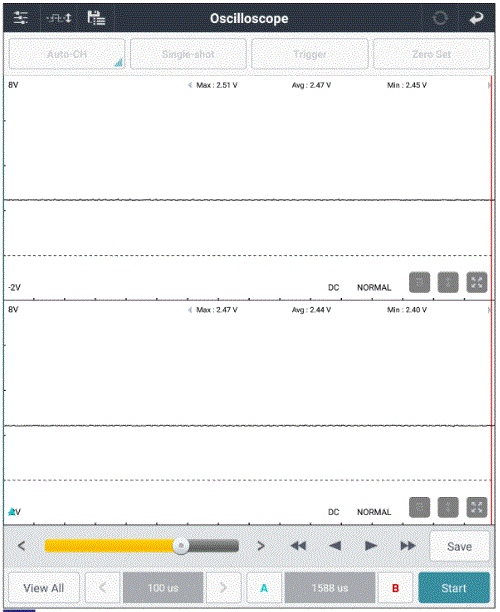500x612 pixels.
Task: Increase the 100 us time base
Action: click(223, 588)
